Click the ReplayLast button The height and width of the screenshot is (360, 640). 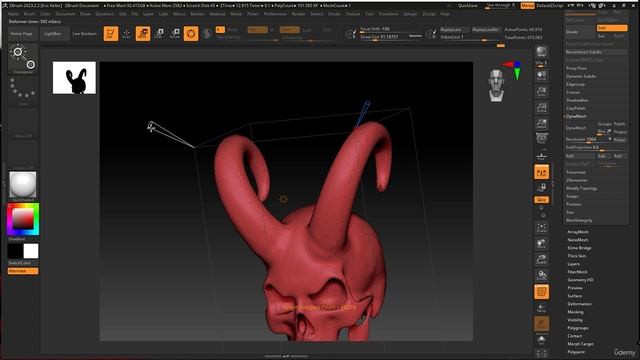(x=453, y=30)
